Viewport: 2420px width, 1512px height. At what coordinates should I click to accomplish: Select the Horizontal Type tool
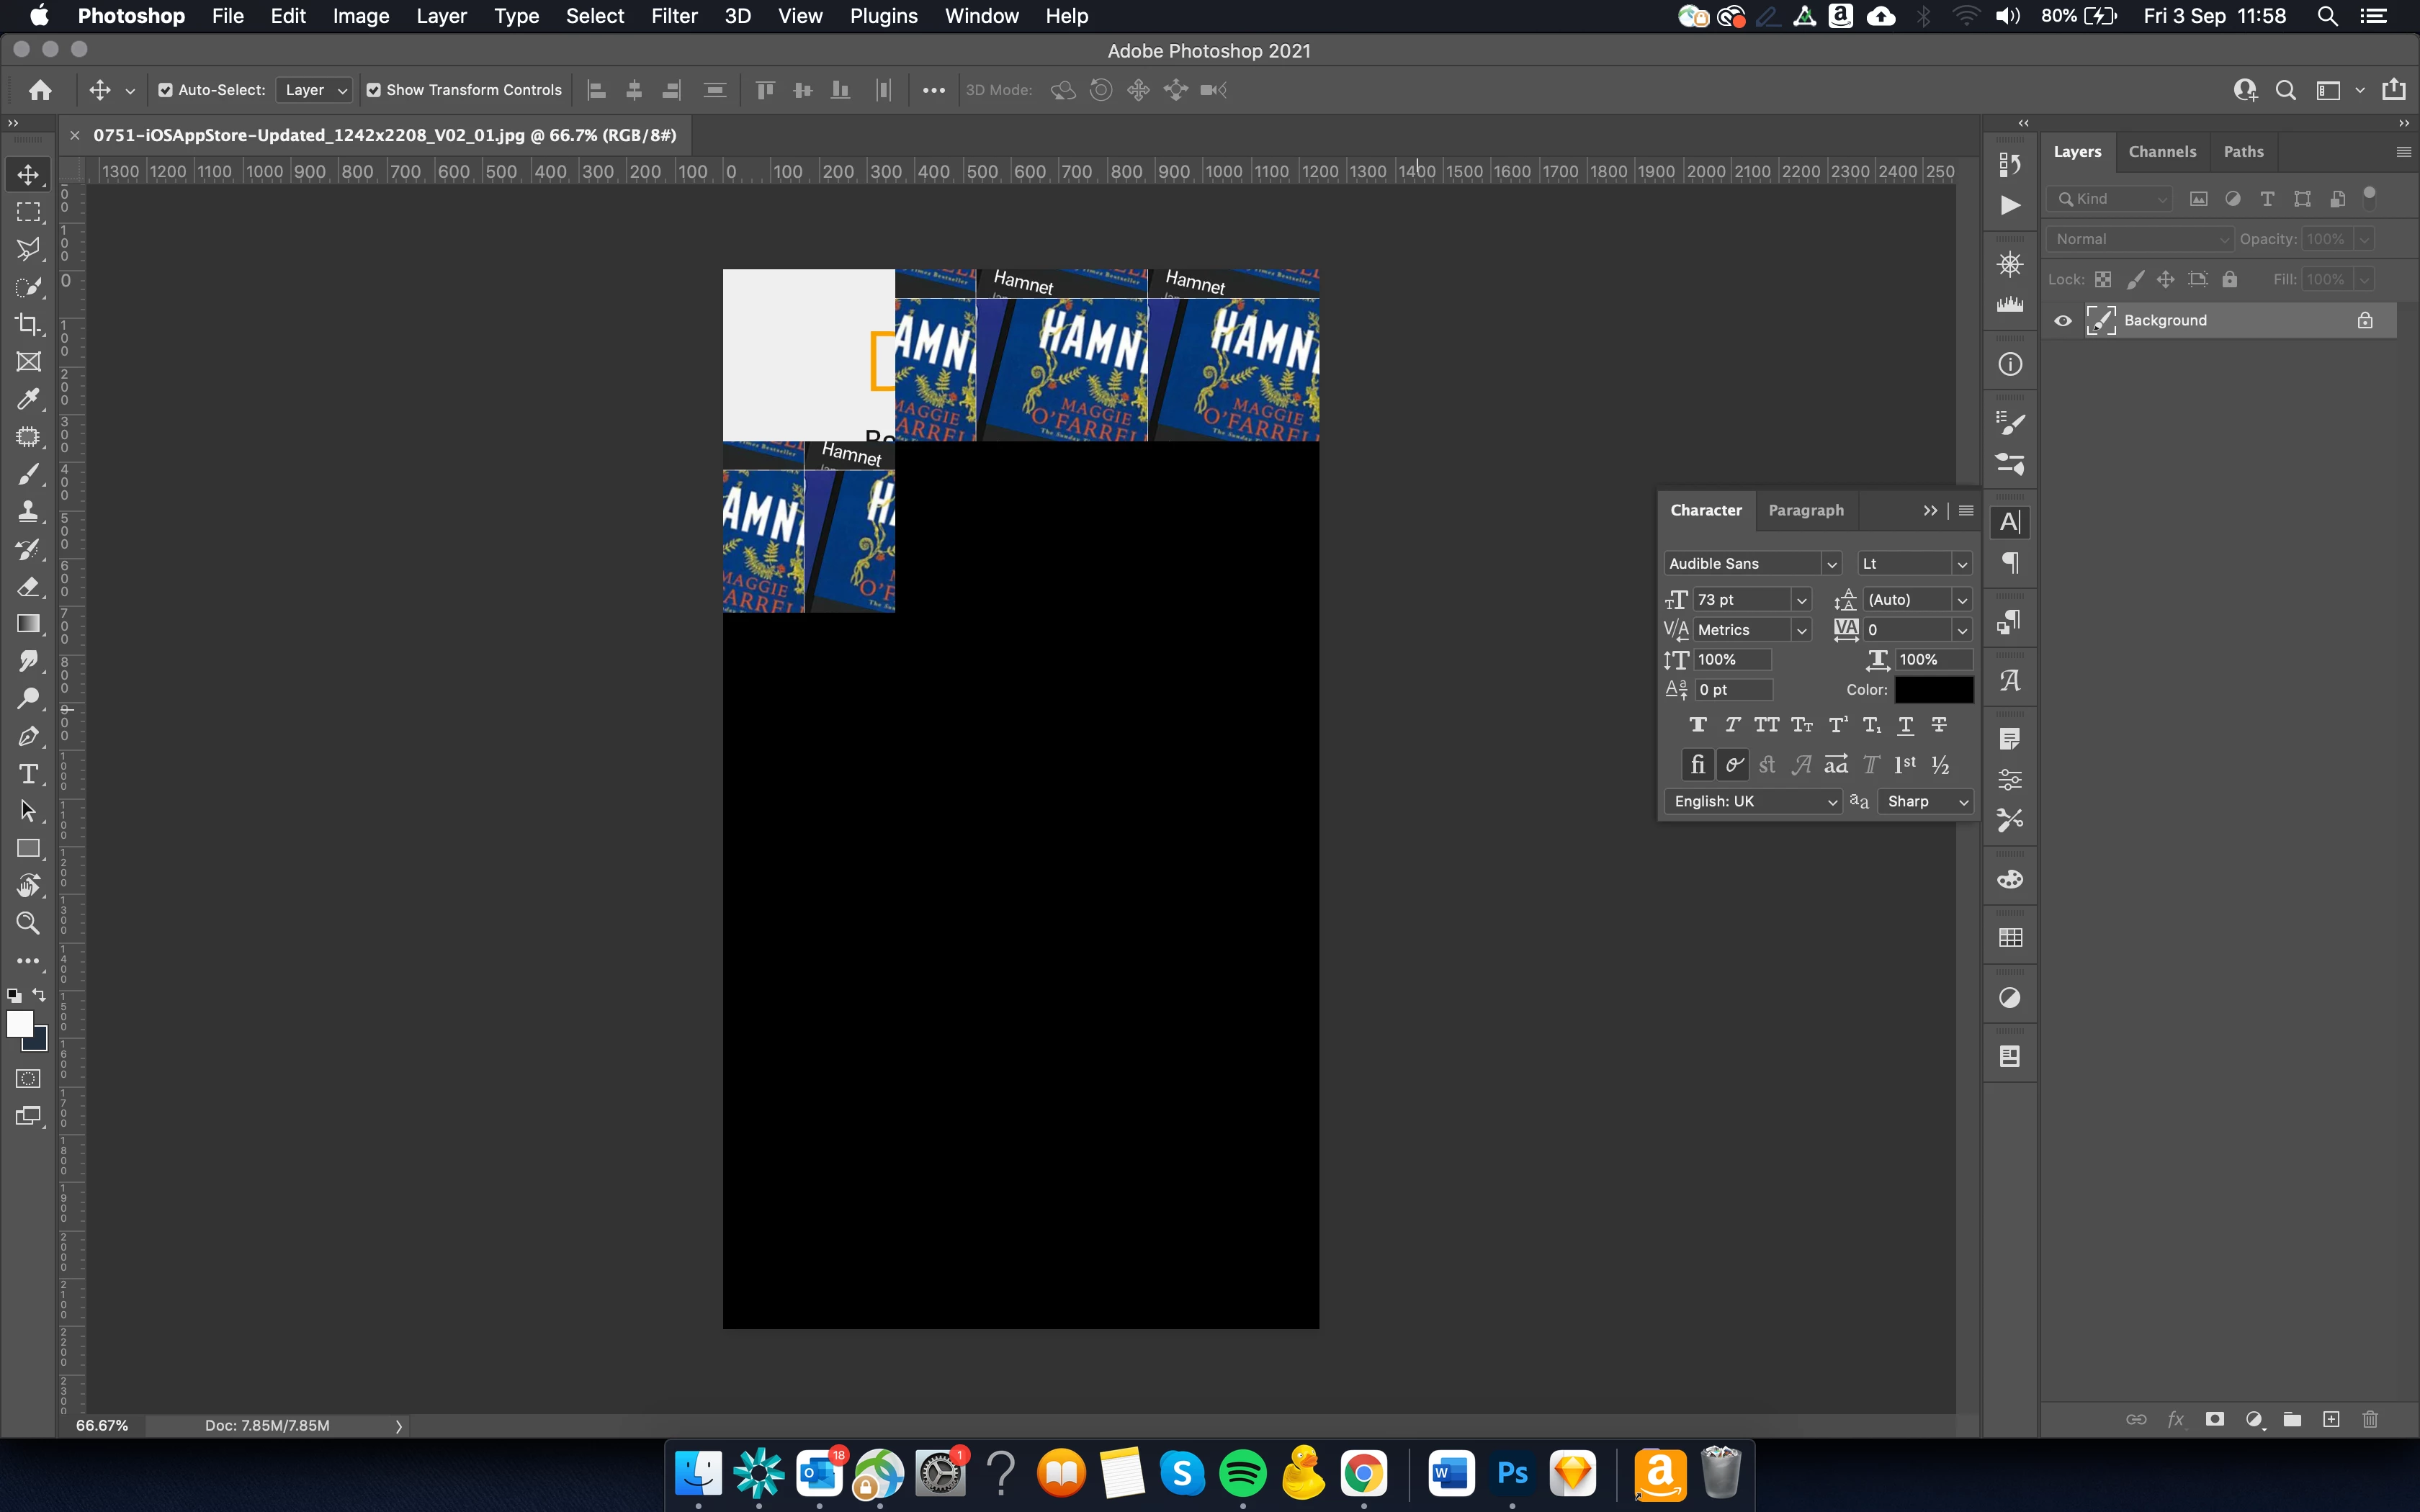pyautogui.click(x=28, y=774)
